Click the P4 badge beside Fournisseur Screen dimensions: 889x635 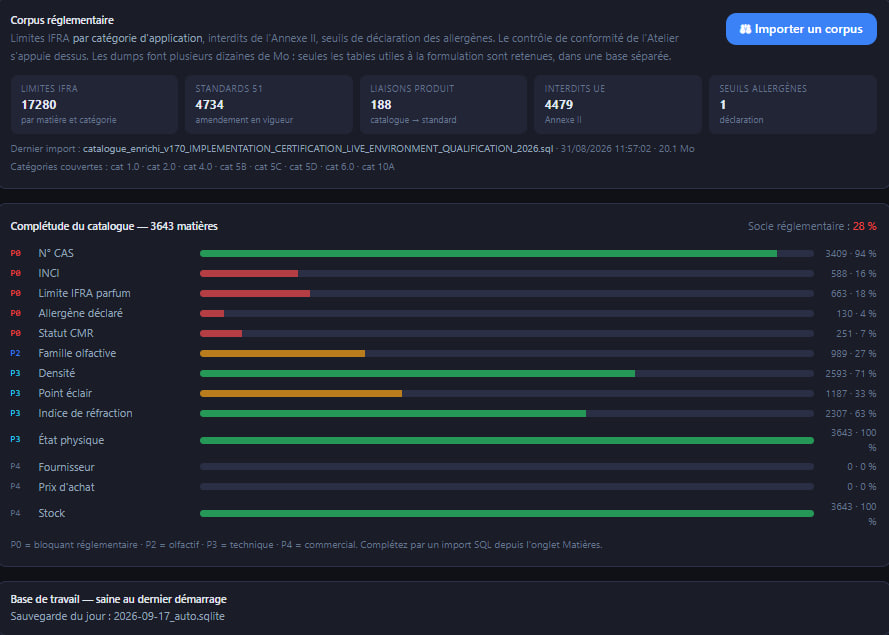pyautogui.click(x=15, y=466)
